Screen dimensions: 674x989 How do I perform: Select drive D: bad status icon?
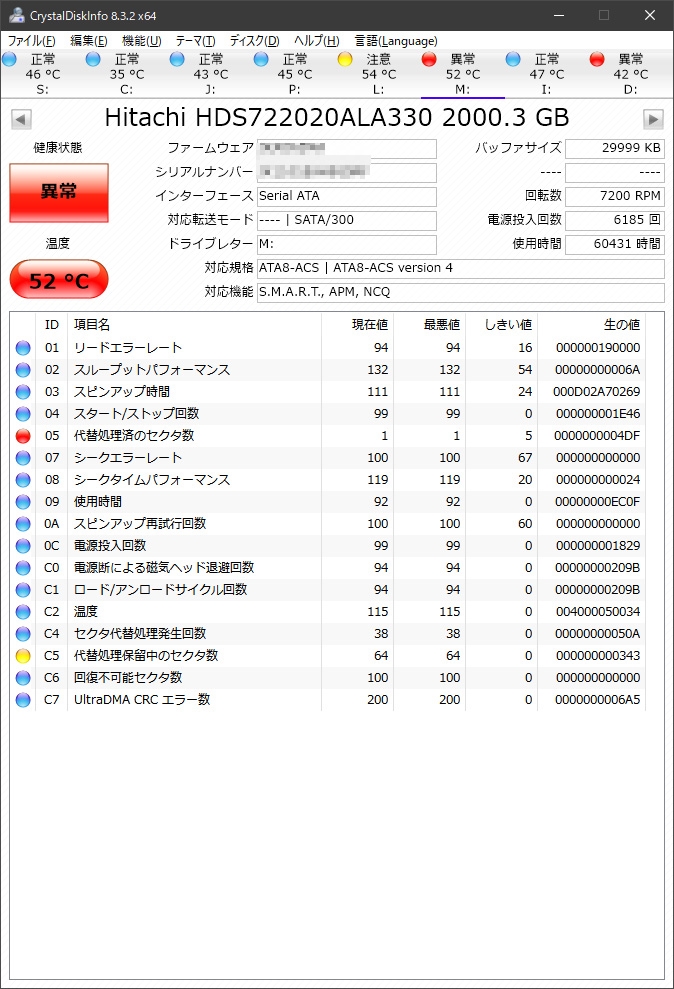597,59
